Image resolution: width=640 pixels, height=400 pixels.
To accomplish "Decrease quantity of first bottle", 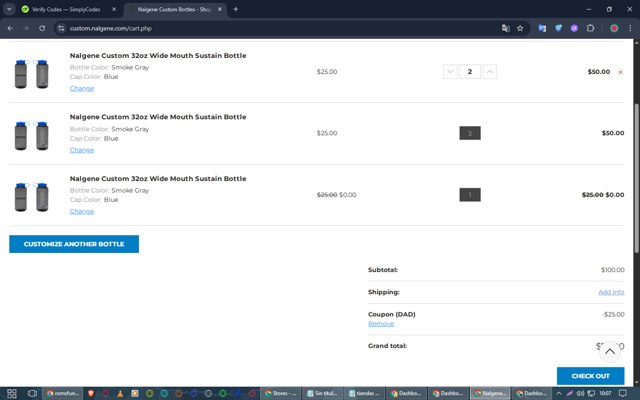I will click(x=450, y=72).
